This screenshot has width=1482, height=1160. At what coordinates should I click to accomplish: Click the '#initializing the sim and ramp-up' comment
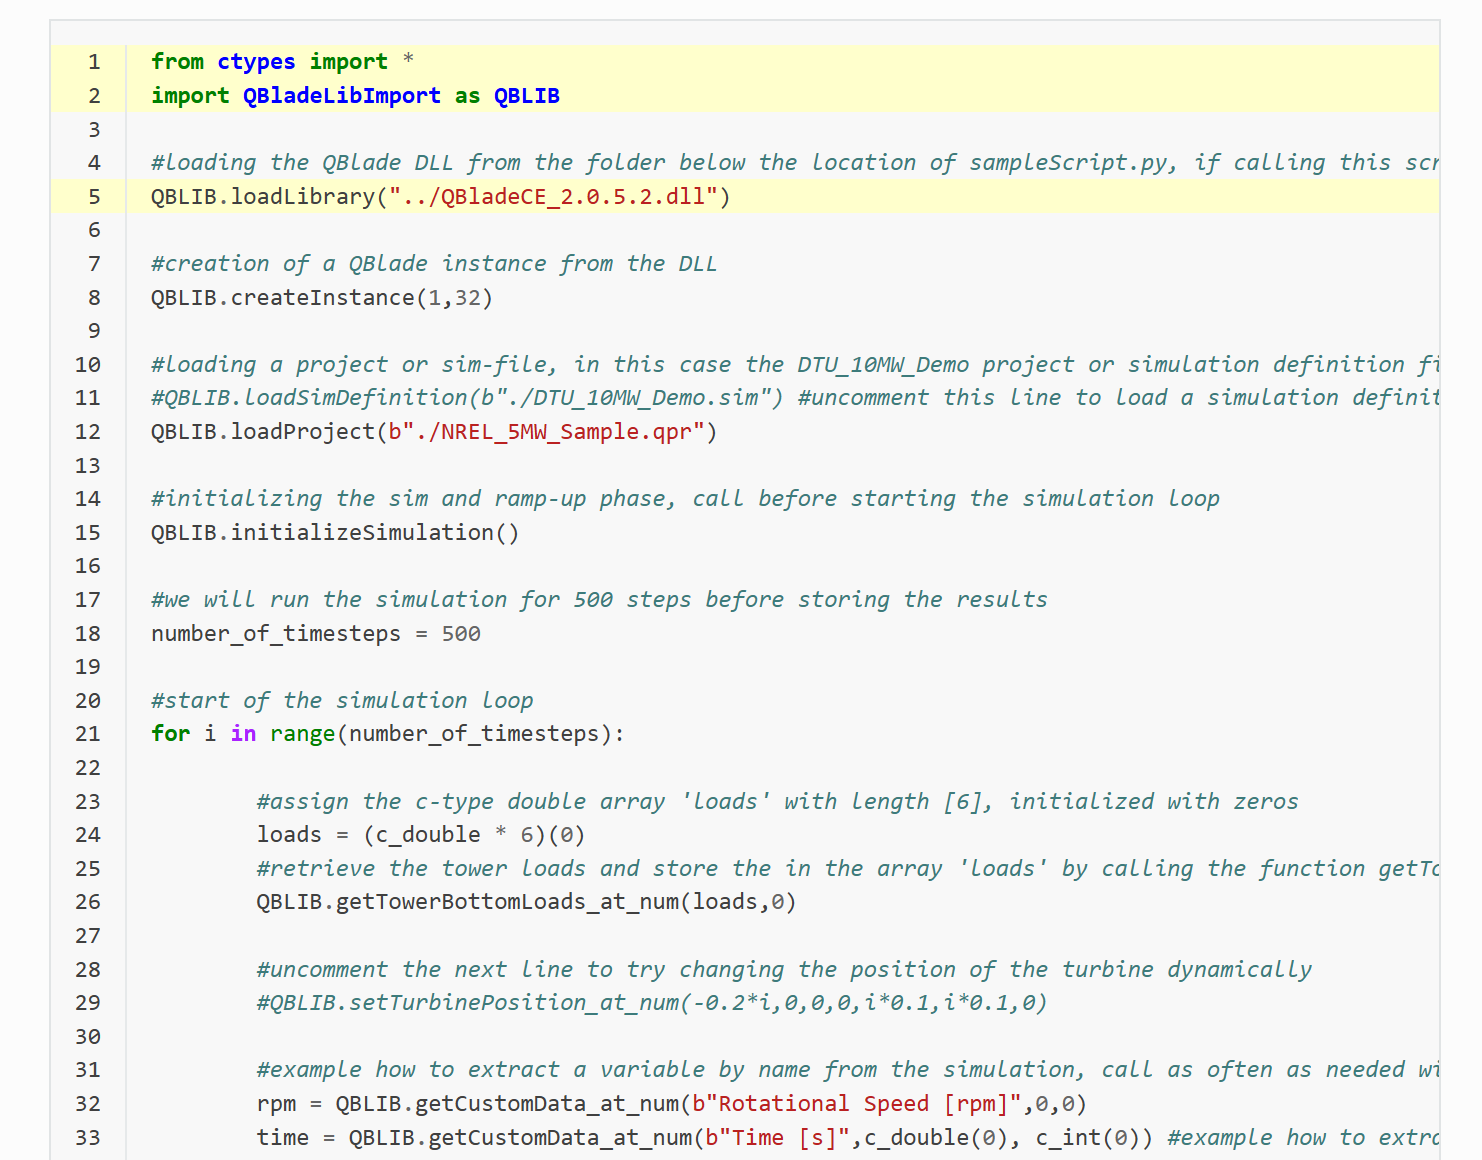point(685,499)
